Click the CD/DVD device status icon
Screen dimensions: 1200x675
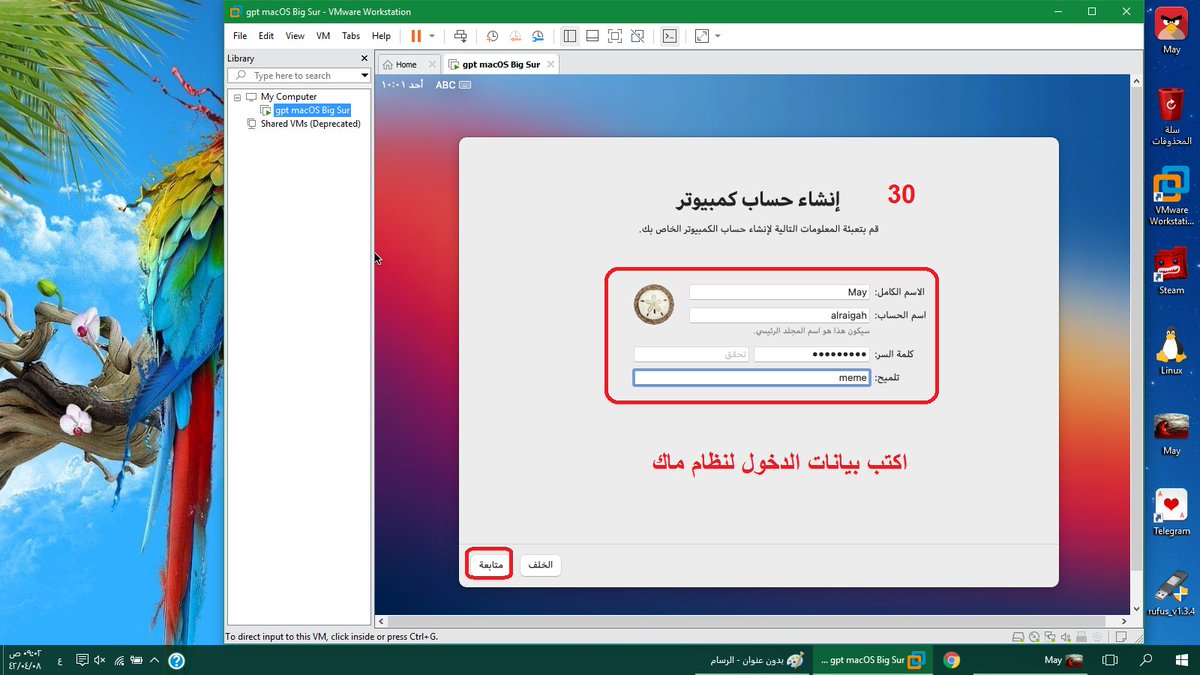point(1034,636)
